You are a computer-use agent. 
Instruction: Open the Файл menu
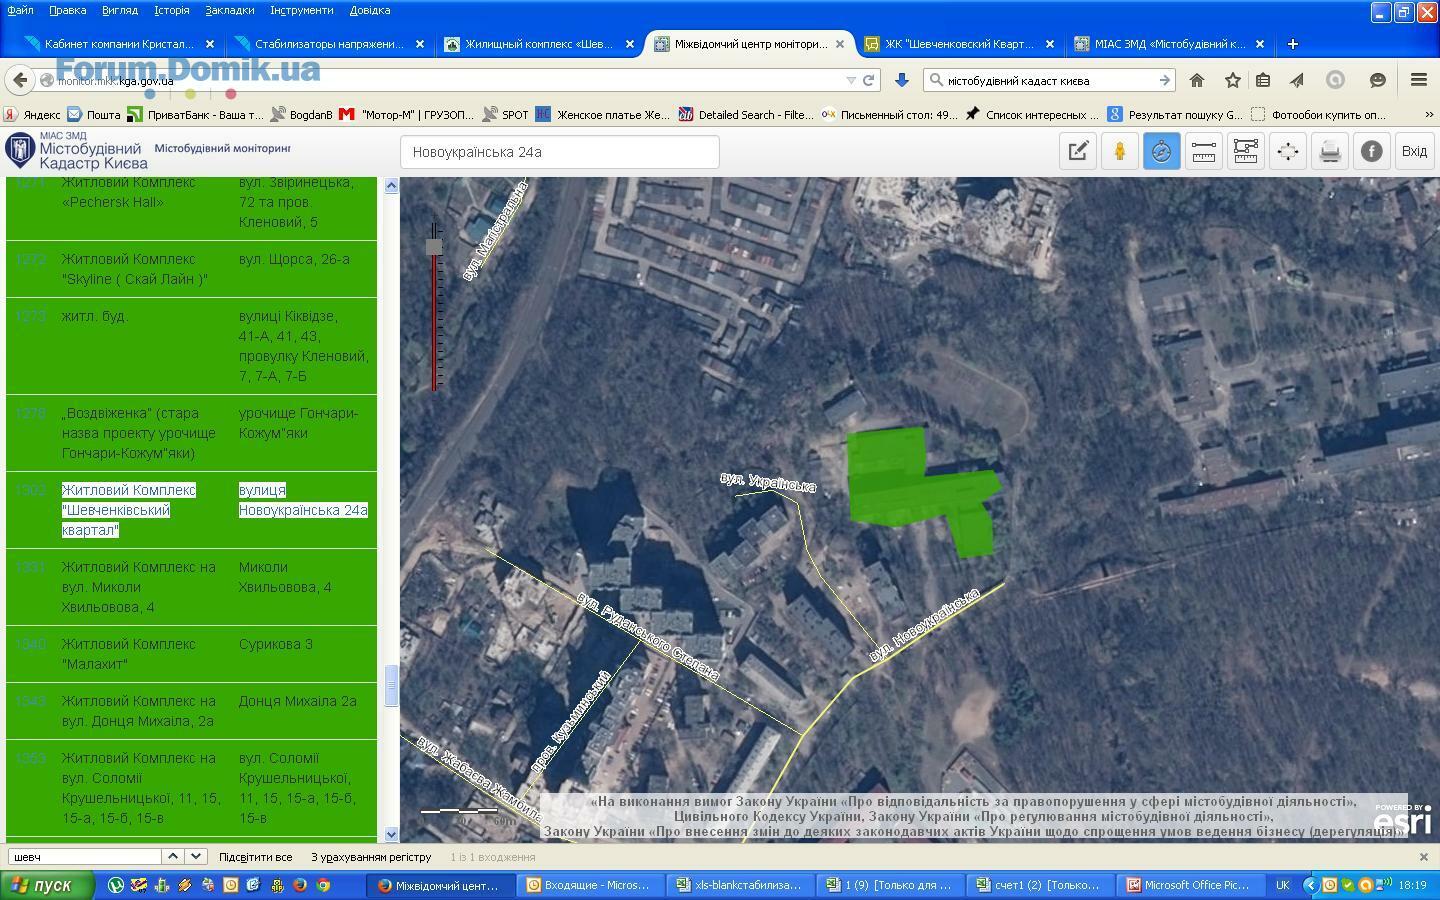click(x=20, y=10)
